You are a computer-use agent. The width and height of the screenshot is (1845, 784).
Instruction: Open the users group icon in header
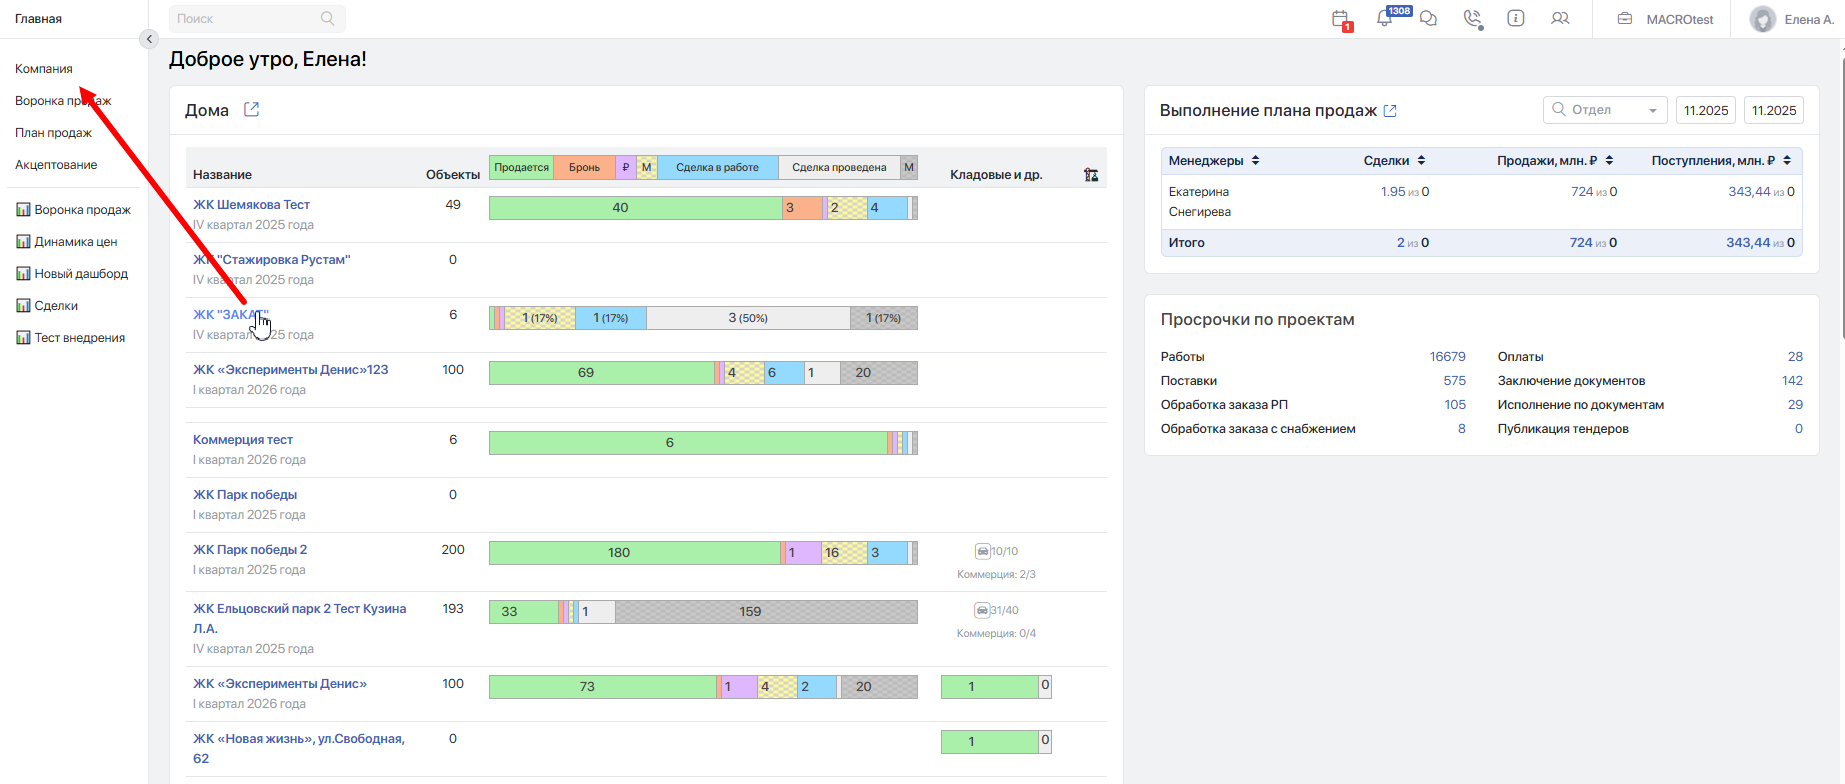click(1560, 19)
